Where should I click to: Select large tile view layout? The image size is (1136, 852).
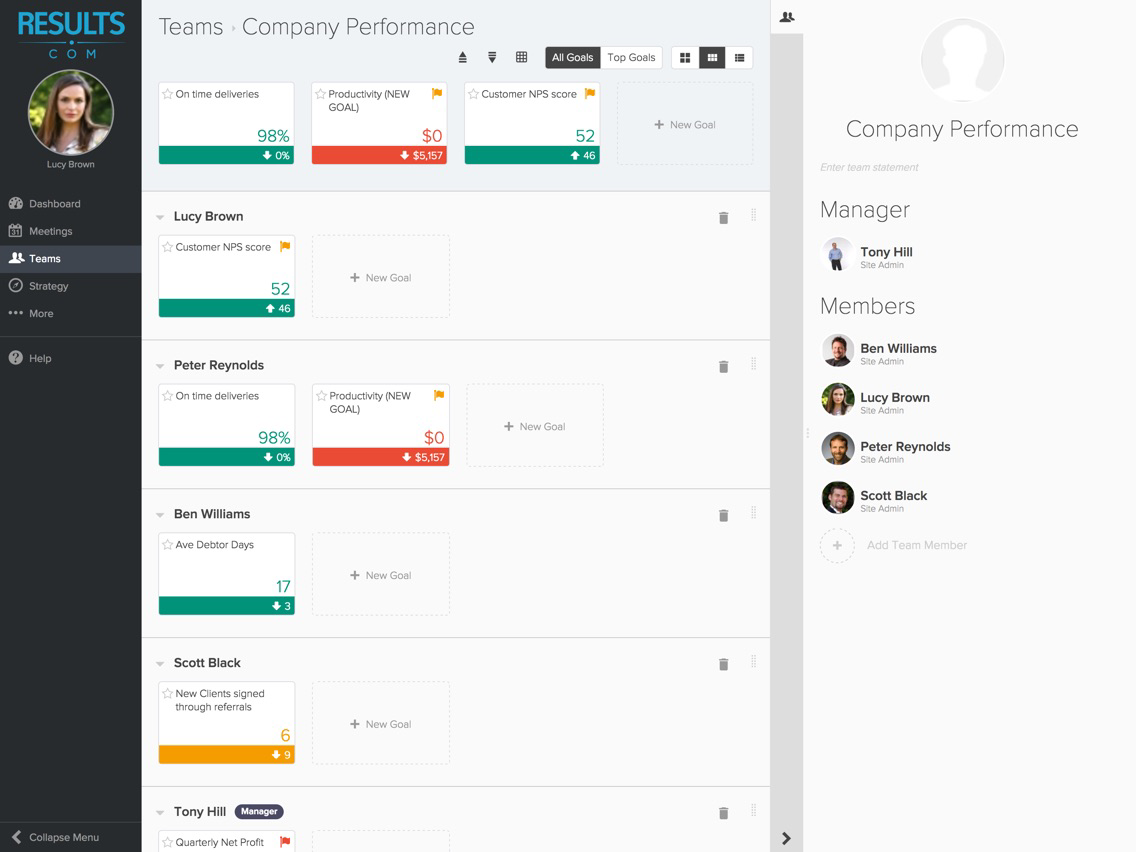685,58
